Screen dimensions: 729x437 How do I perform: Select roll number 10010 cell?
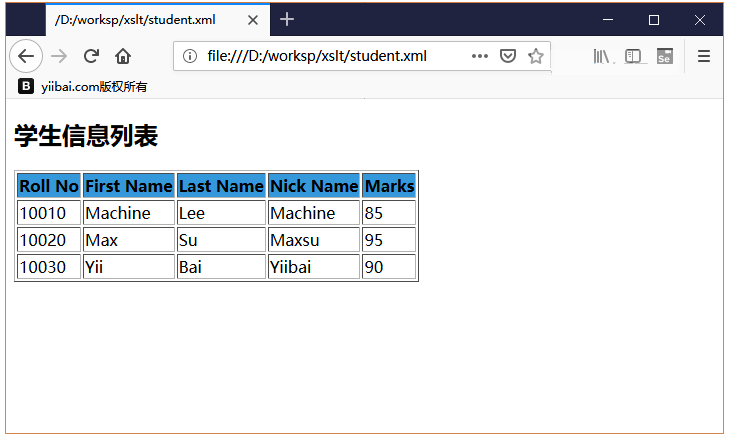[49, 213]
